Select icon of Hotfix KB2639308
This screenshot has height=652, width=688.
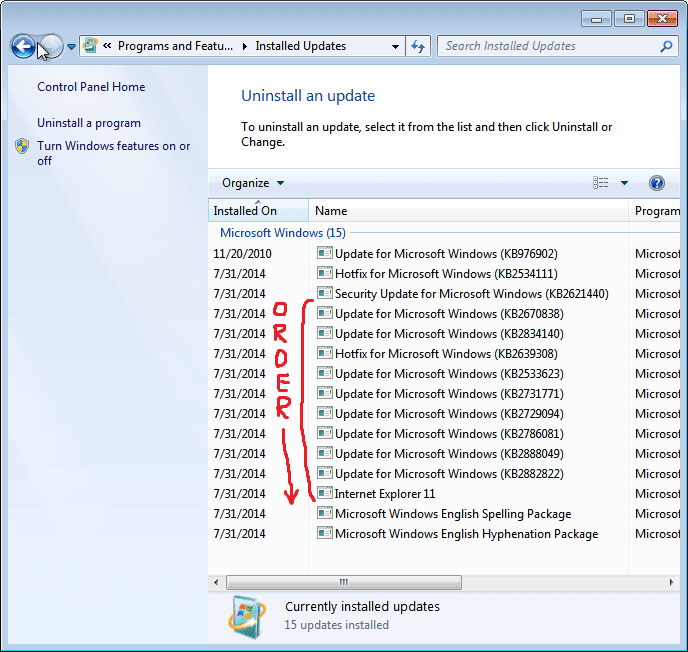[325, 353]
